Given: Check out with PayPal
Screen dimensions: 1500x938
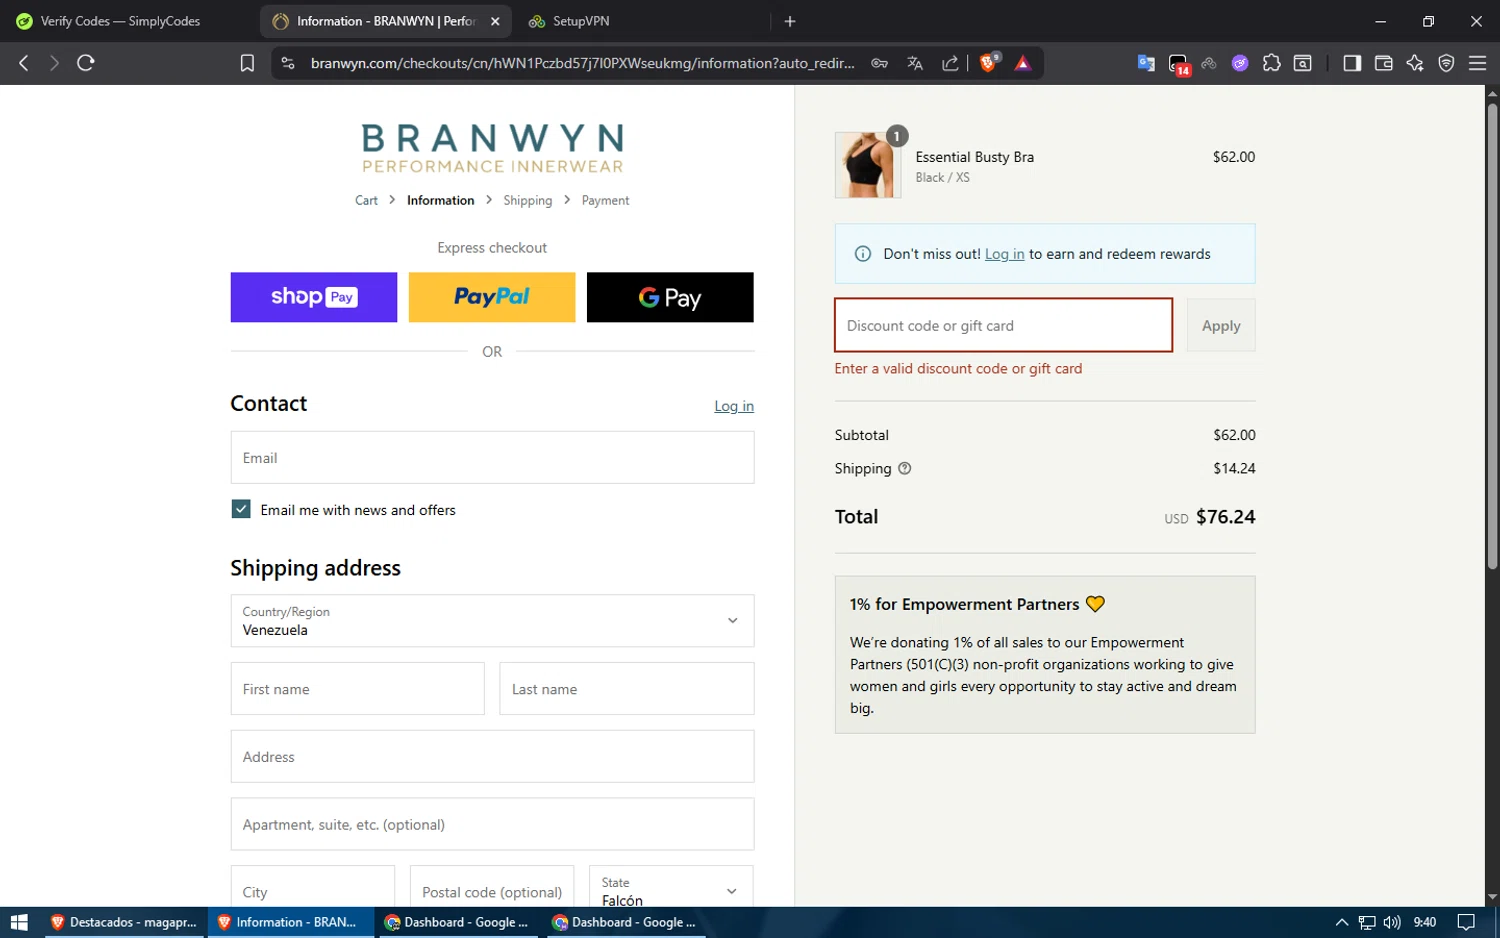Looking at the screenshot, I should (x=492, y=297).
